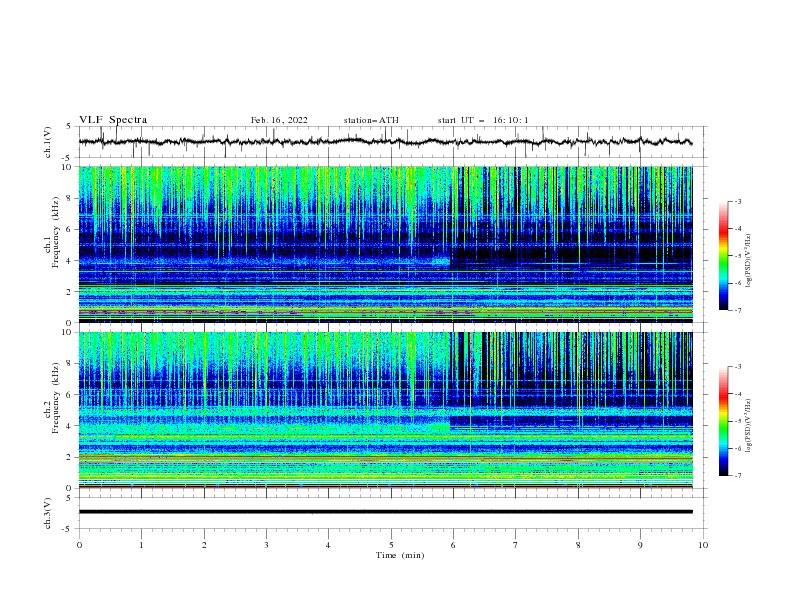The image size is (792, 612).
Task: Click time axis tick label '8'
Action: [578, 545]
